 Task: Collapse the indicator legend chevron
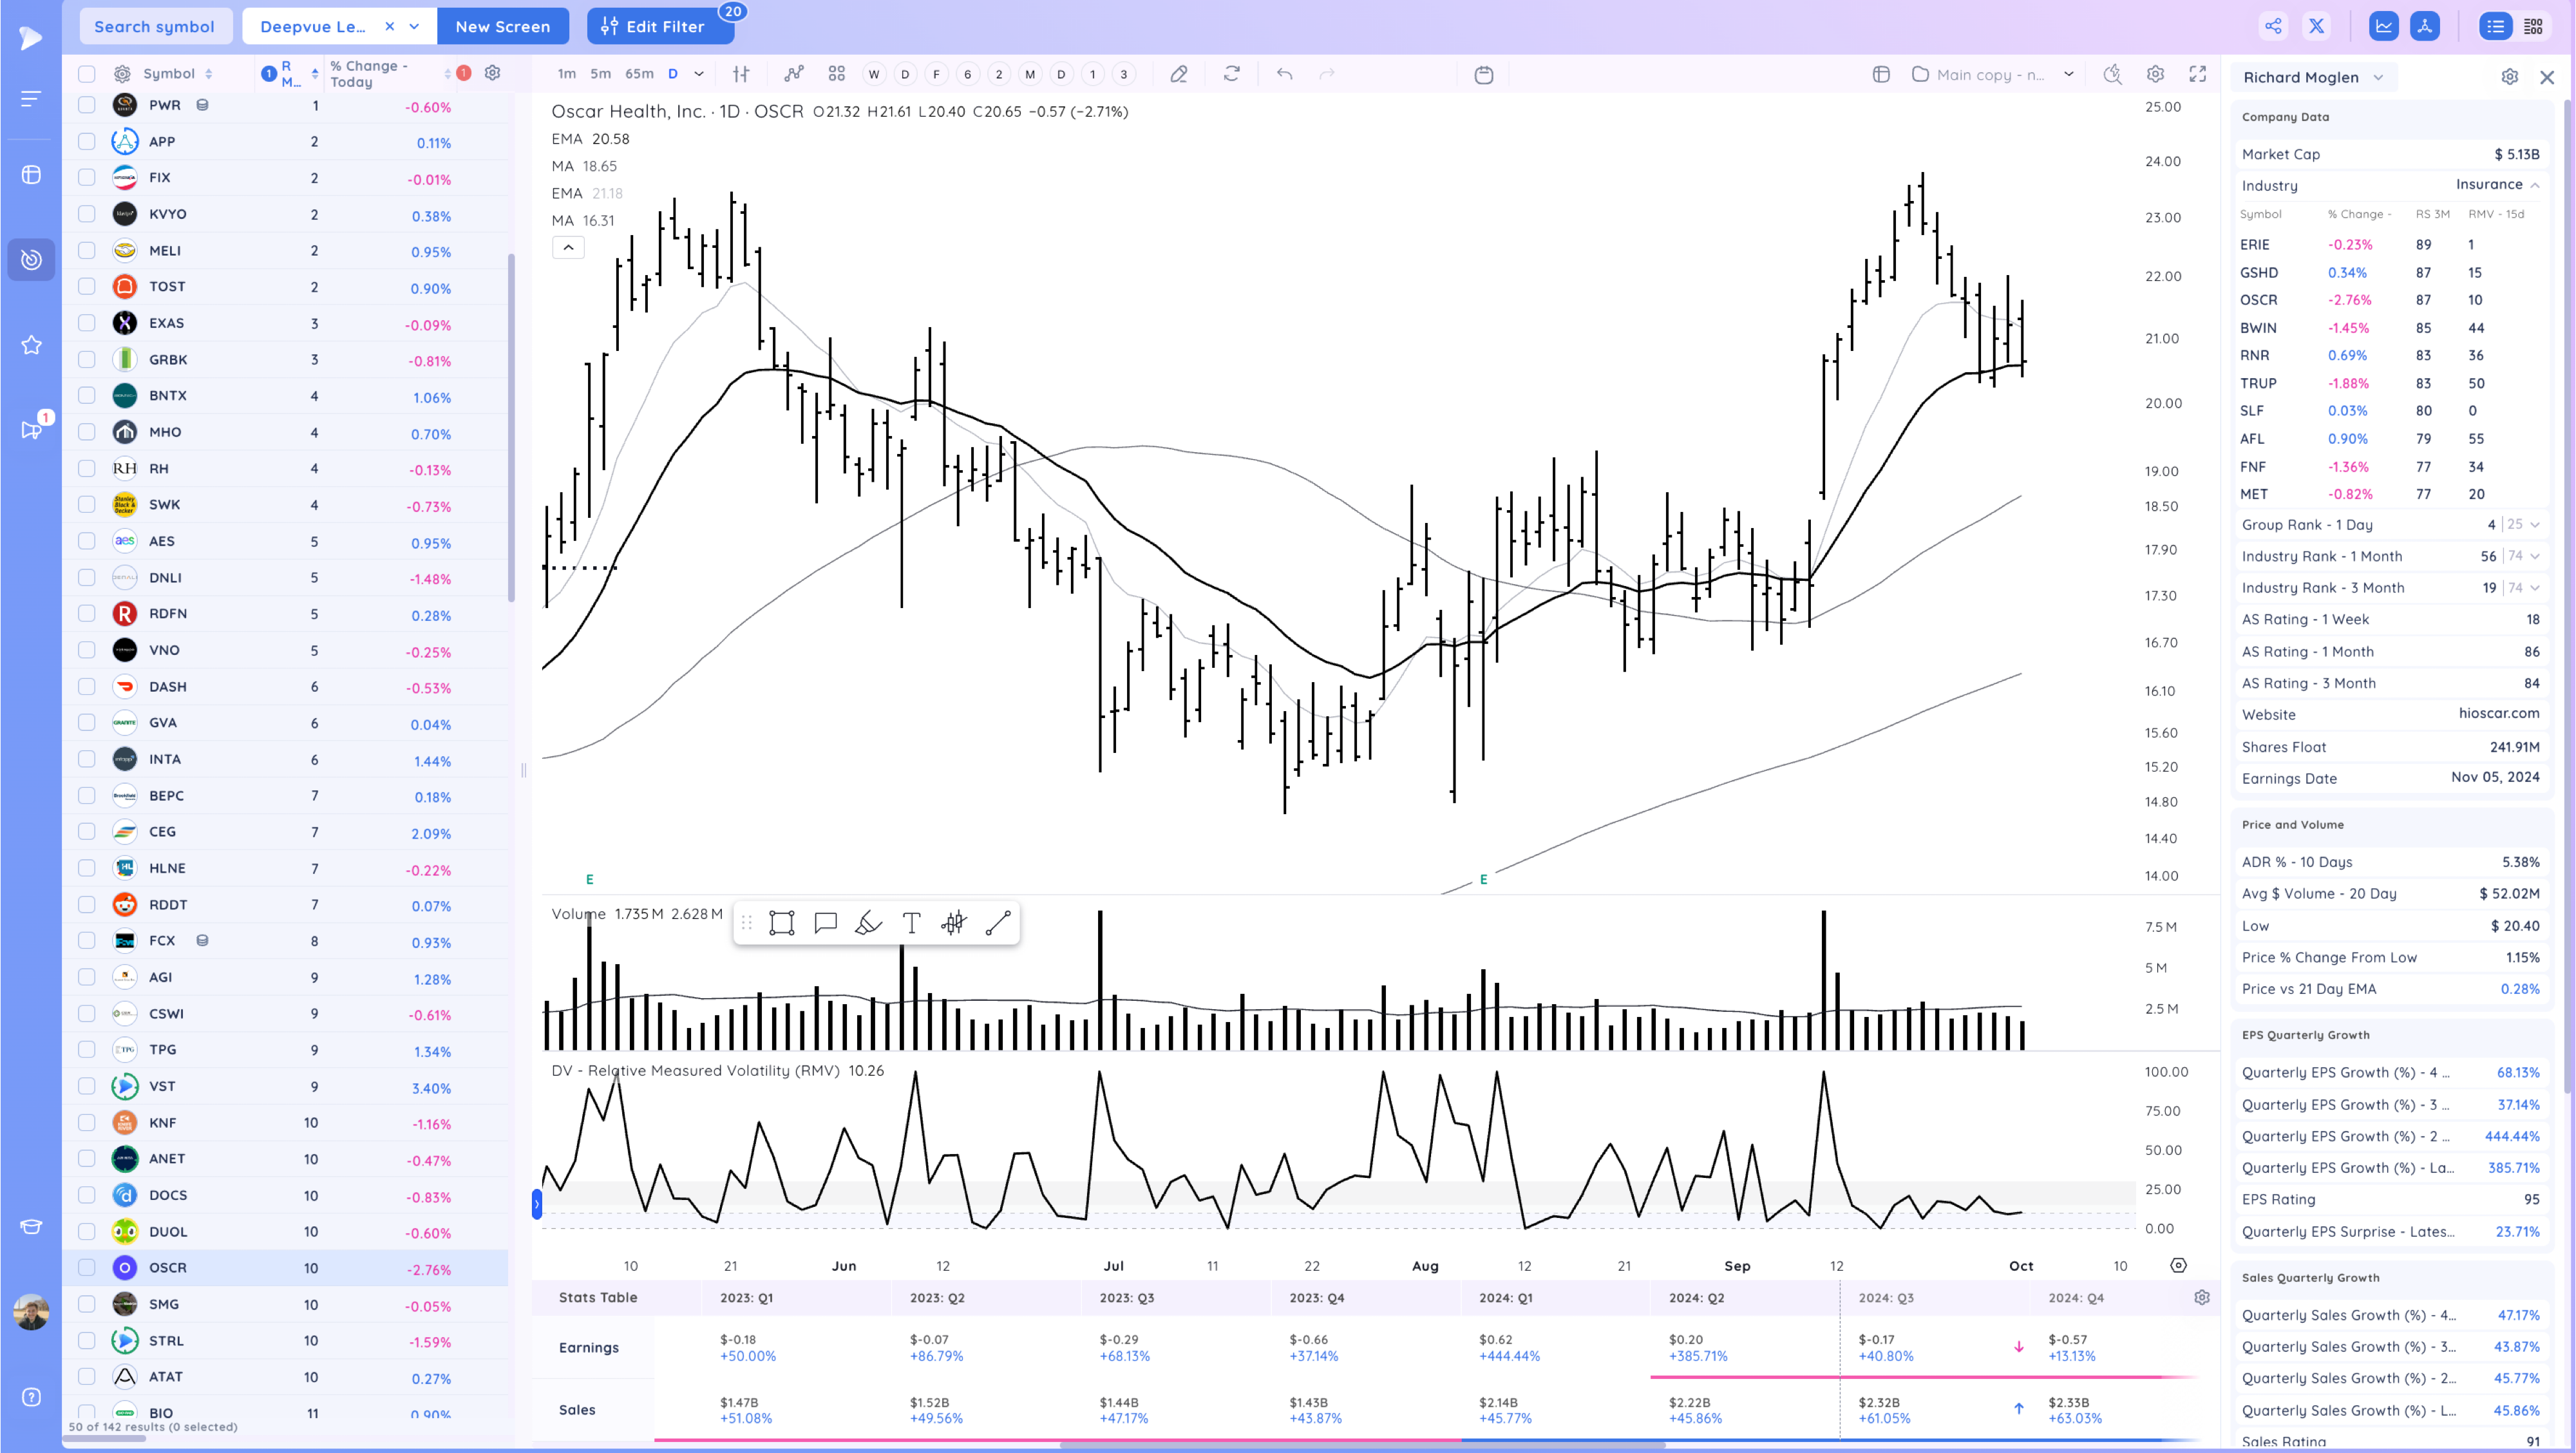(567, 247)
